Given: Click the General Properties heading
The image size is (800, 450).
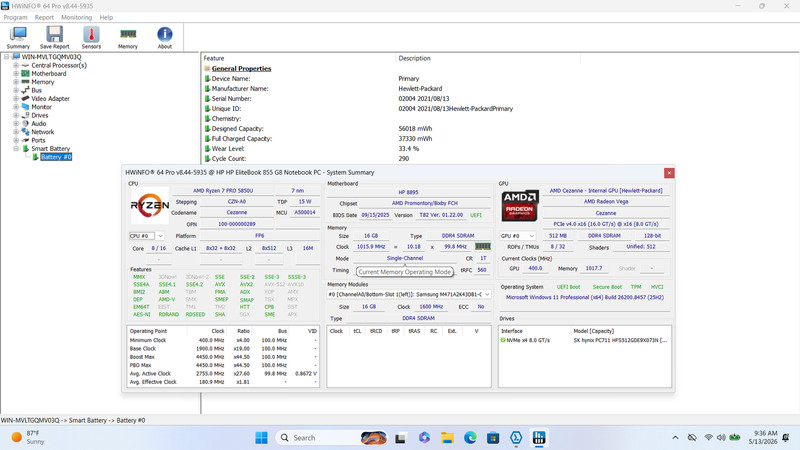Looking at the screenshot, I should pyautogui.click(x=241, y=68).
